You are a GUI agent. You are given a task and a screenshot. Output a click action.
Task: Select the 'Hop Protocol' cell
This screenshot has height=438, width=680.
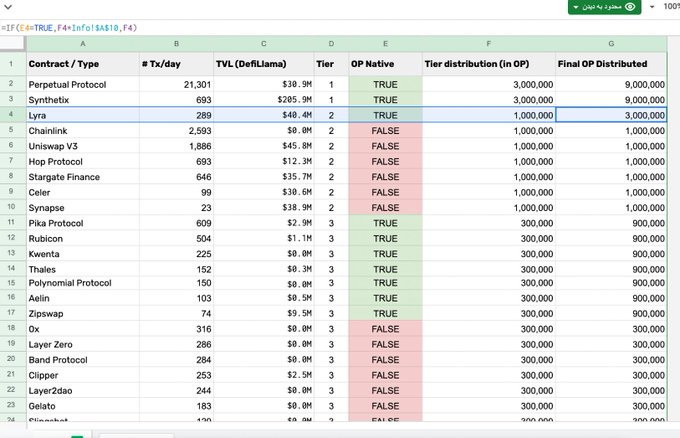83,161
